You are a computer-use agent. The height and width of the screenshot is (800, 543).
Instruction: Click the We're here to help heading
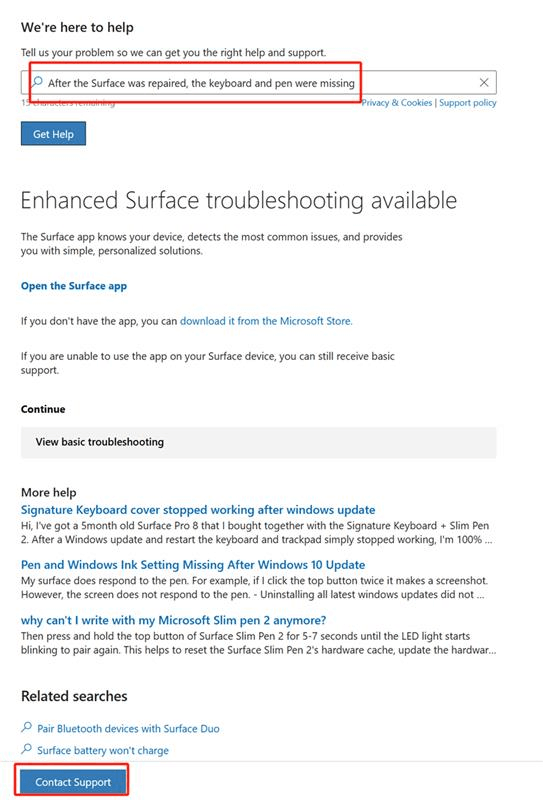point(77,28)
